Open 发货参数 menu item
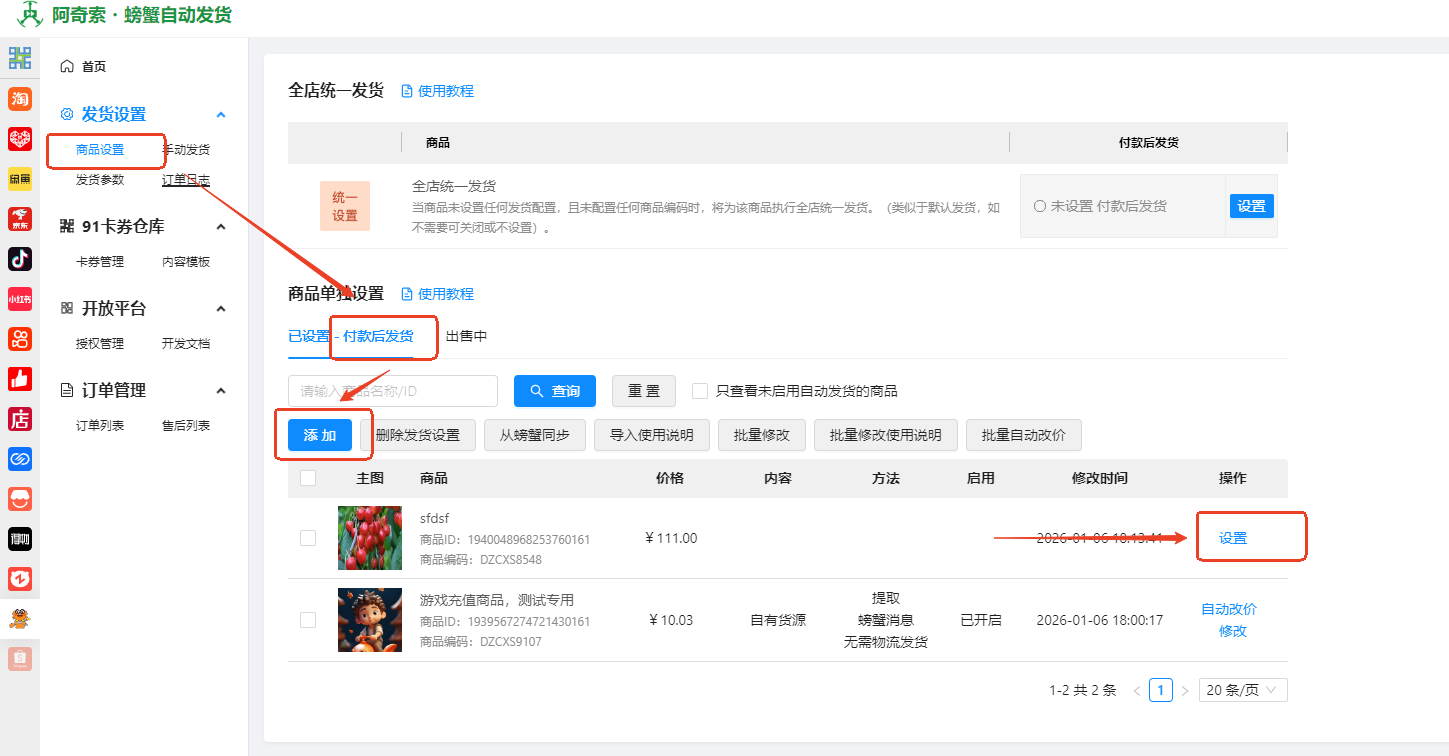Viewport: 1449px width, 756px height. [100, 180]
